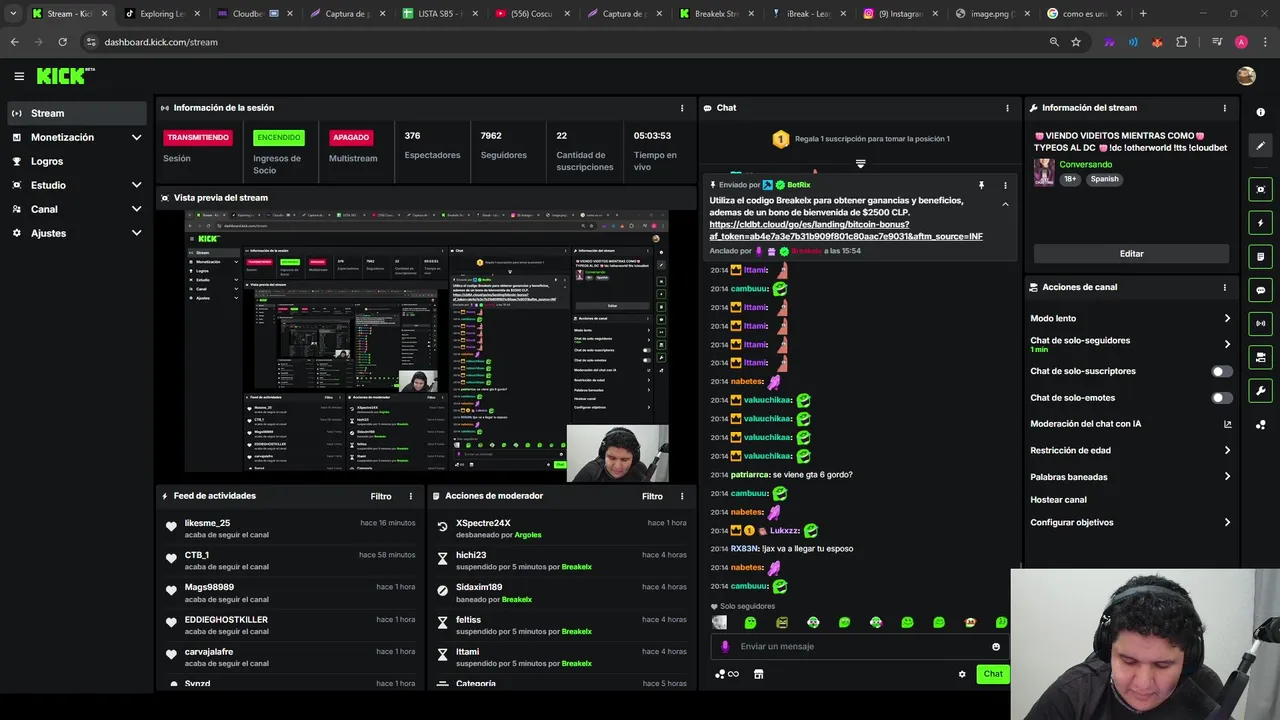Select Stream in left sidebar
Image resolution: width=1280 pixels, height=720 pixels.
pyautogui.click(x=78, y=113)
